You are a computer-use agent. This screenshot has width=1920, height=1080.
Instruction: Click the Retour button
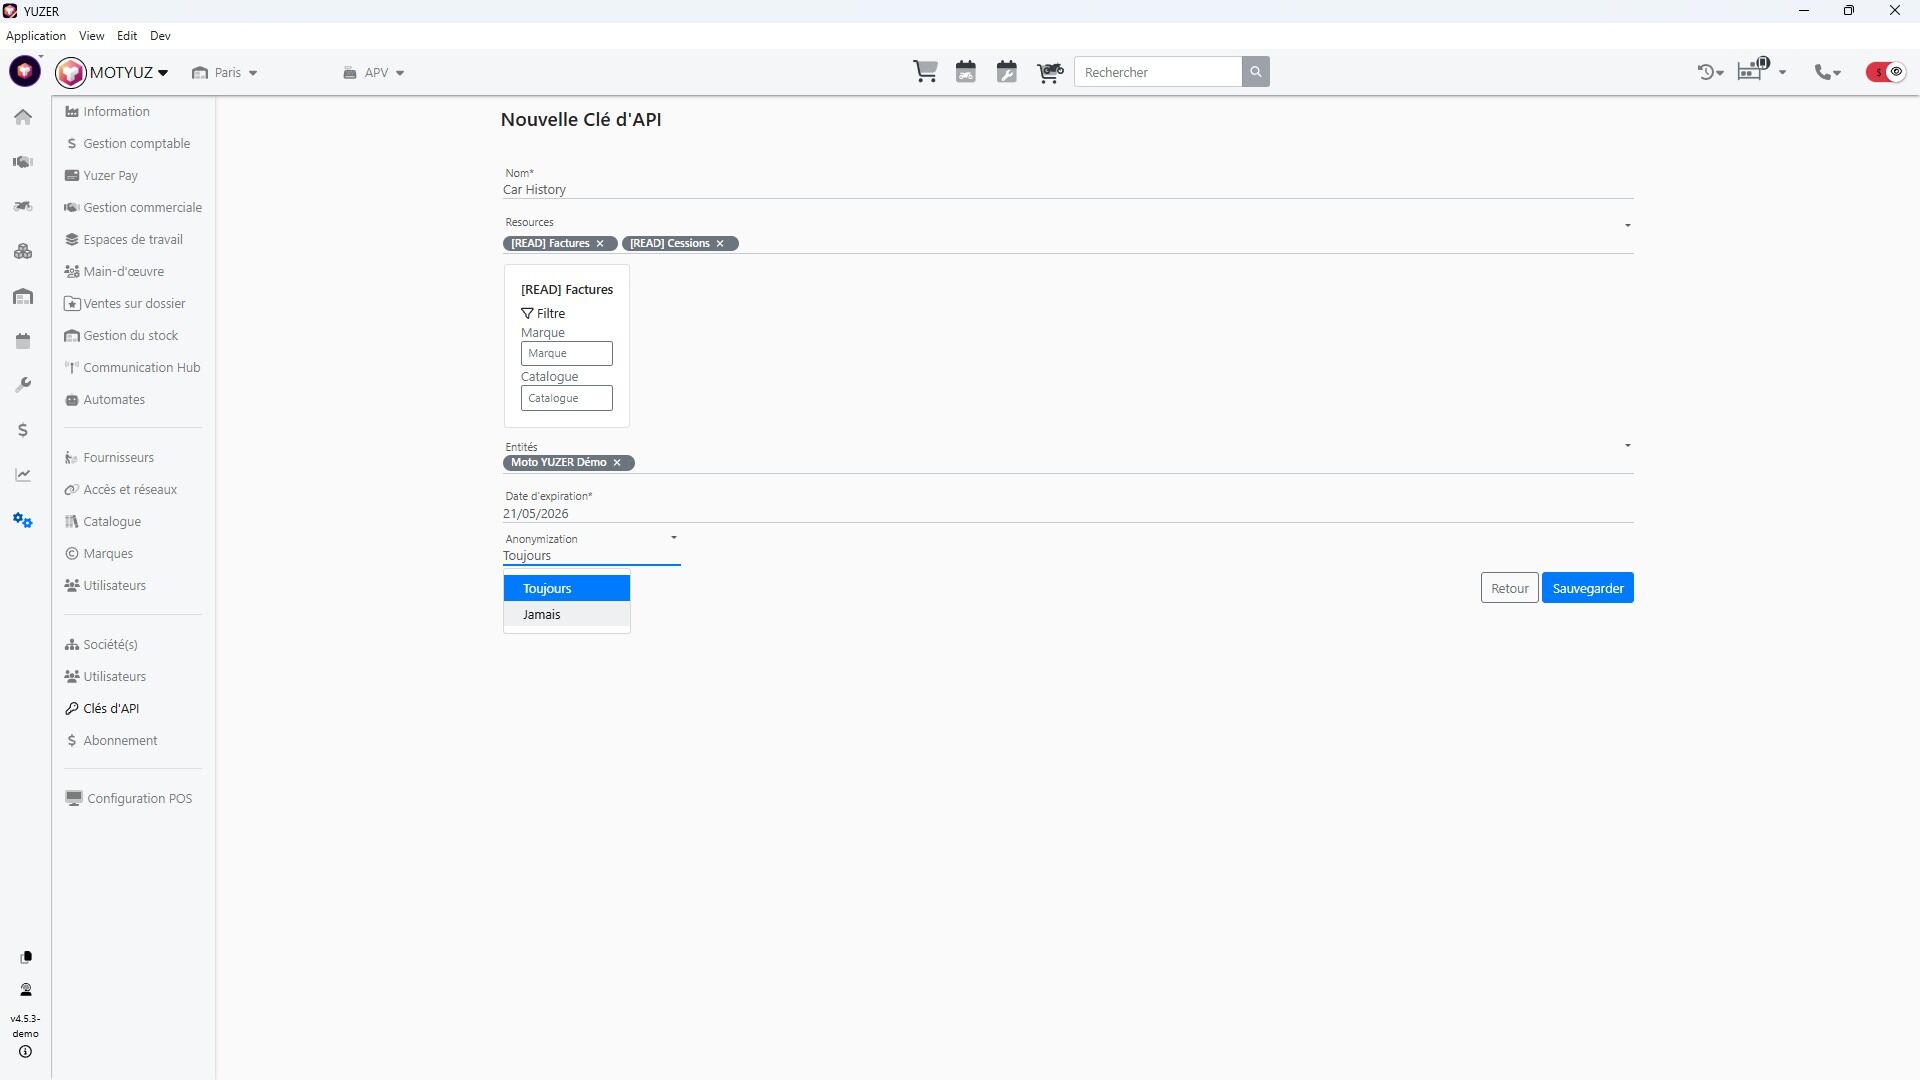click(1509, 588)
